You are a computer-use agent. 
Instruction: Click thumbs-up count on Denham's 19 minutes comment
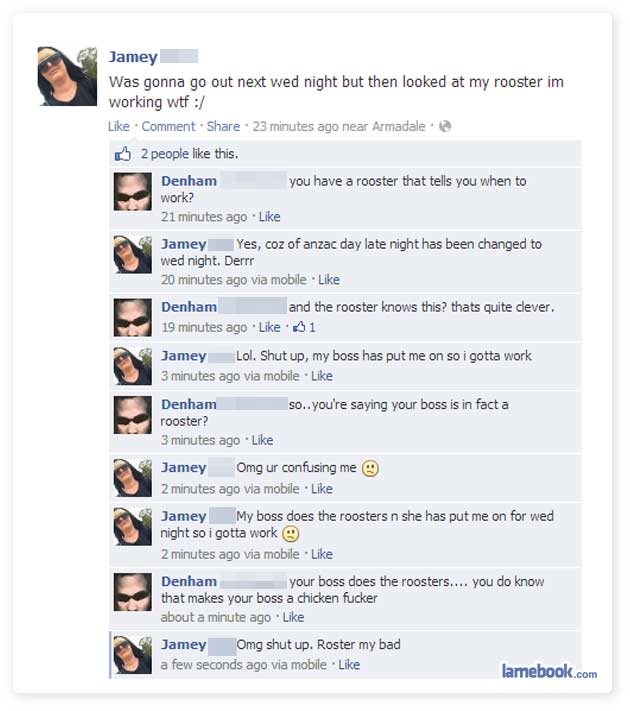pos(304,327)
